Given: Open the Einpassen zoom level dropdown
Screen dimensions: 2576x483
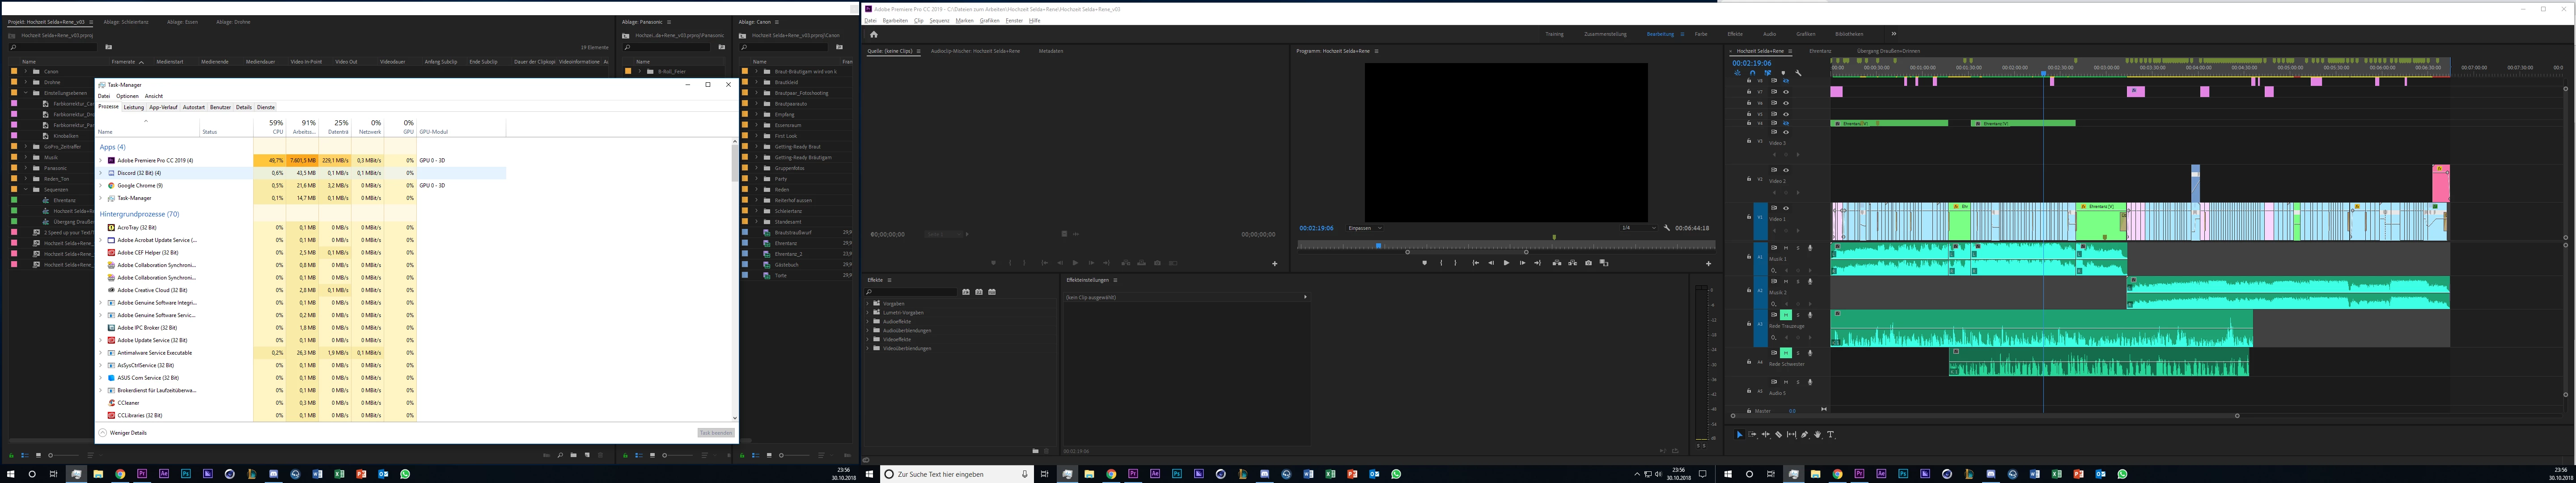Looking at the screenshot, I should coord(1365,228).
